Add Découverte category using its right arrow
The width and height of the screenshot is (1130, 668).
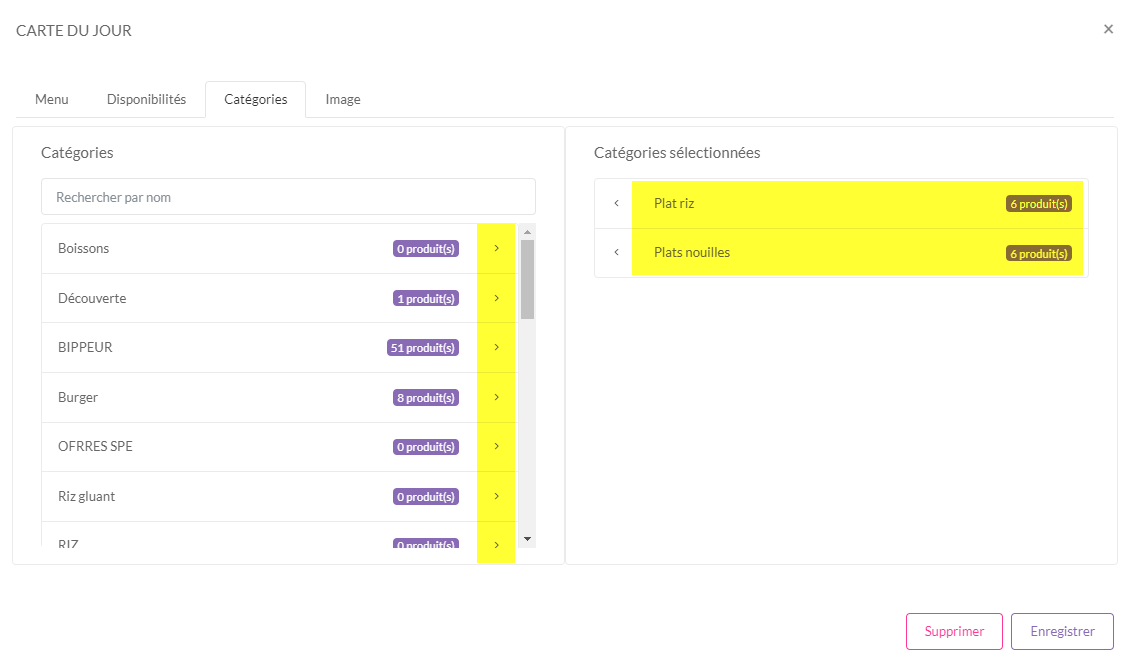click(x=496, y=298)
